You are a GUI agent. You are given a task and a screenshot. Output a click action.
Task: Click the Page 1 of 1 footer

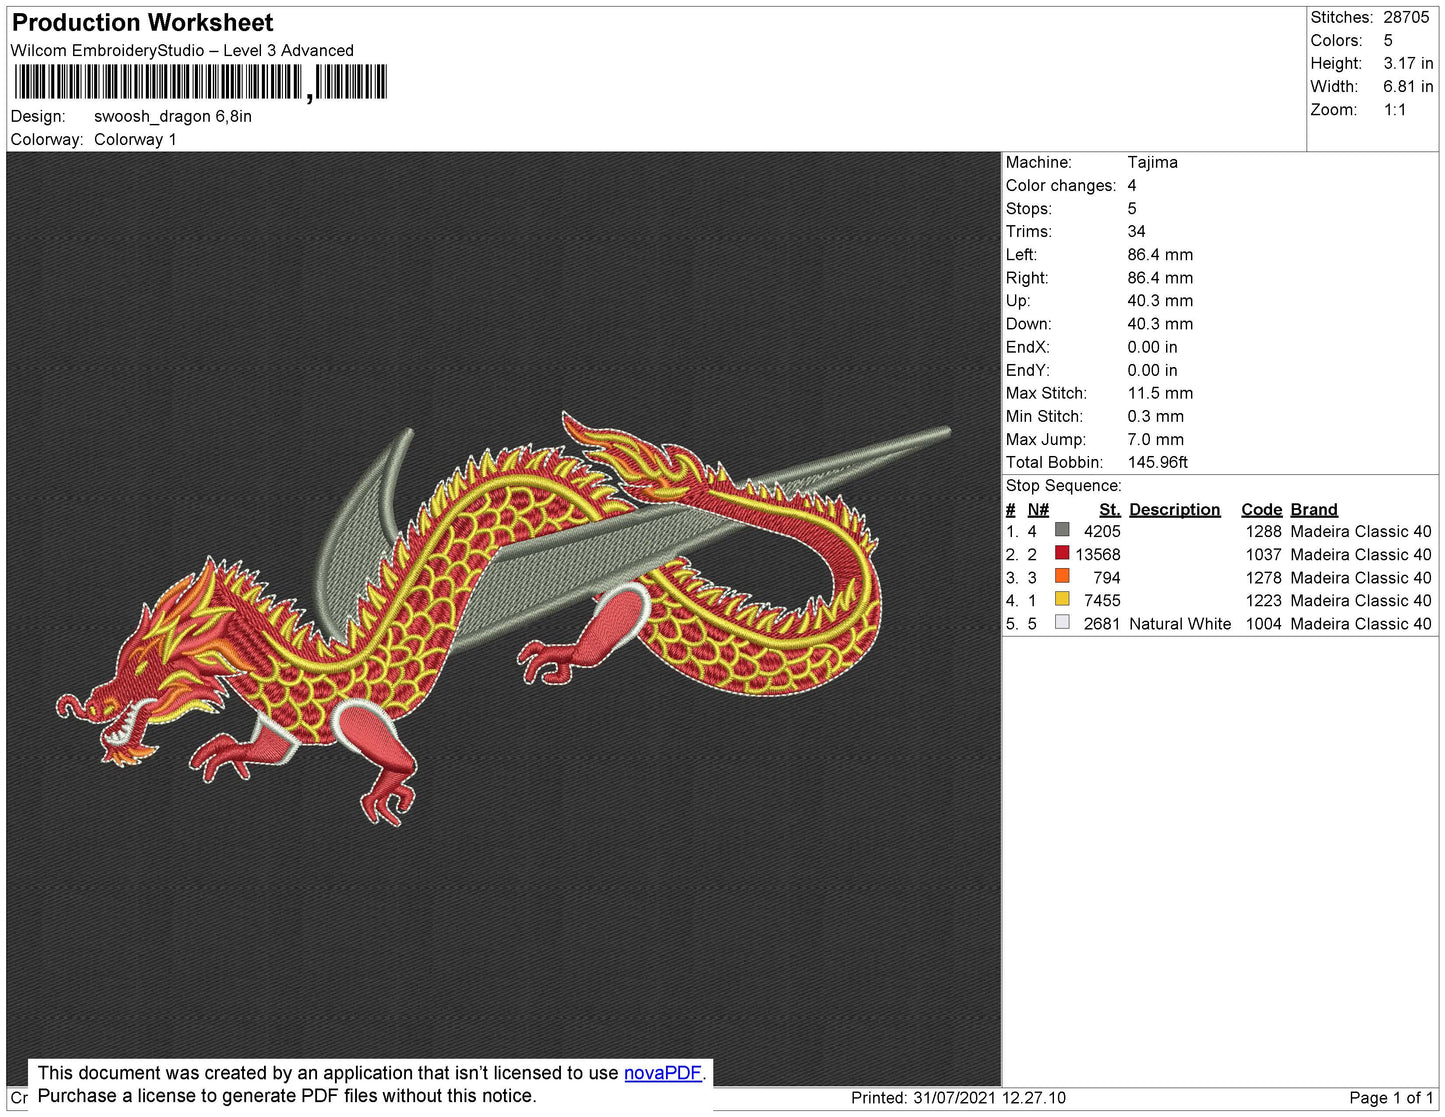(1390, 1098)
